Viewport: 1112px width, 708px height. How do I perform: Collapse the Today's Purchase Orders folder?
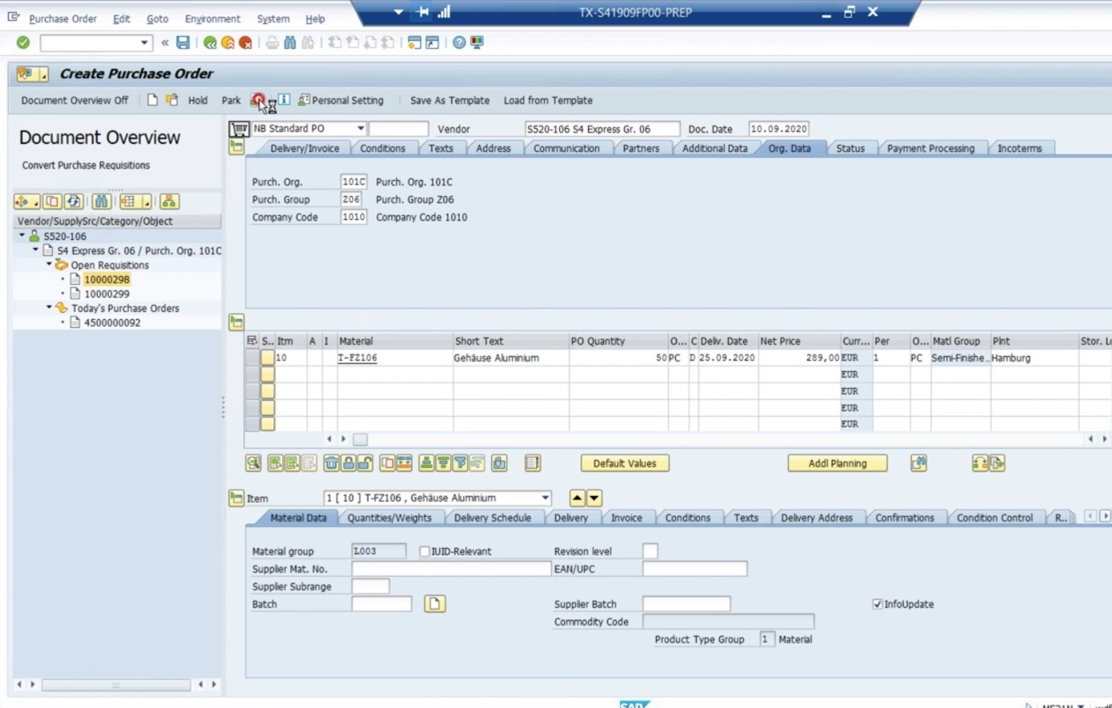(x=49, y=308)
